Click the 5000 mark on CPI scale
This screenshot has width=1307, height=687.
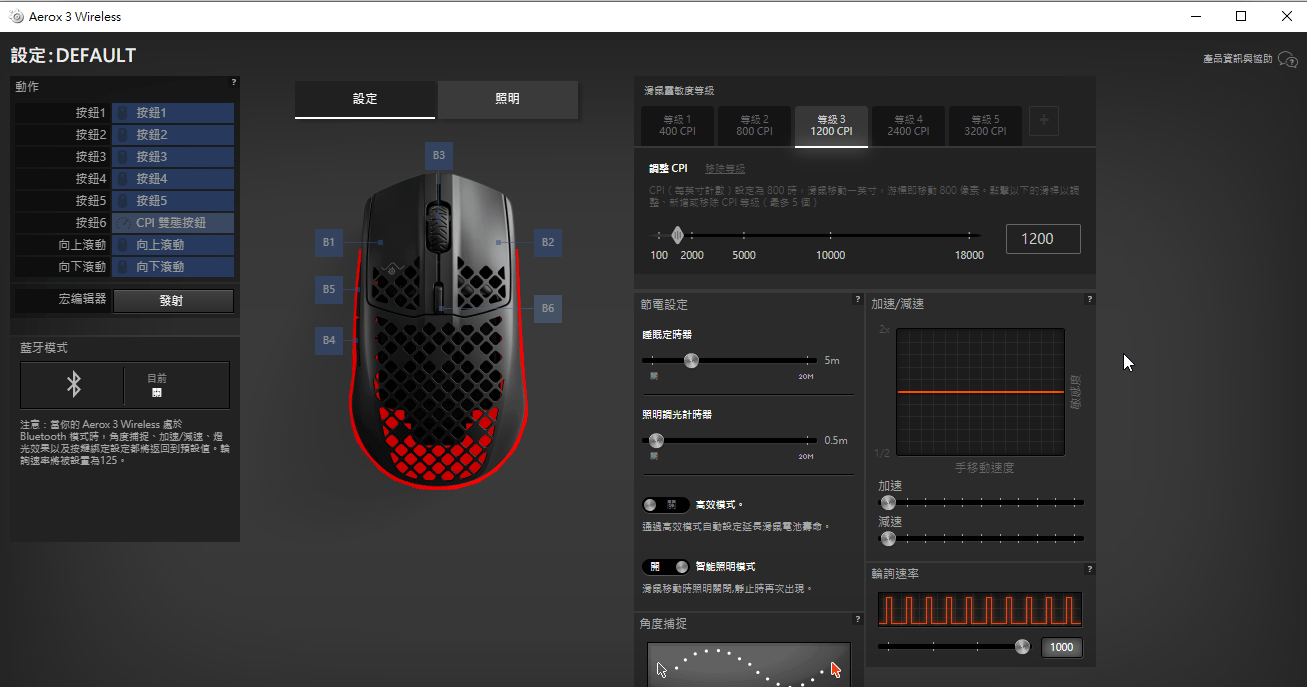pyautogui.click(x=744, y=255)
